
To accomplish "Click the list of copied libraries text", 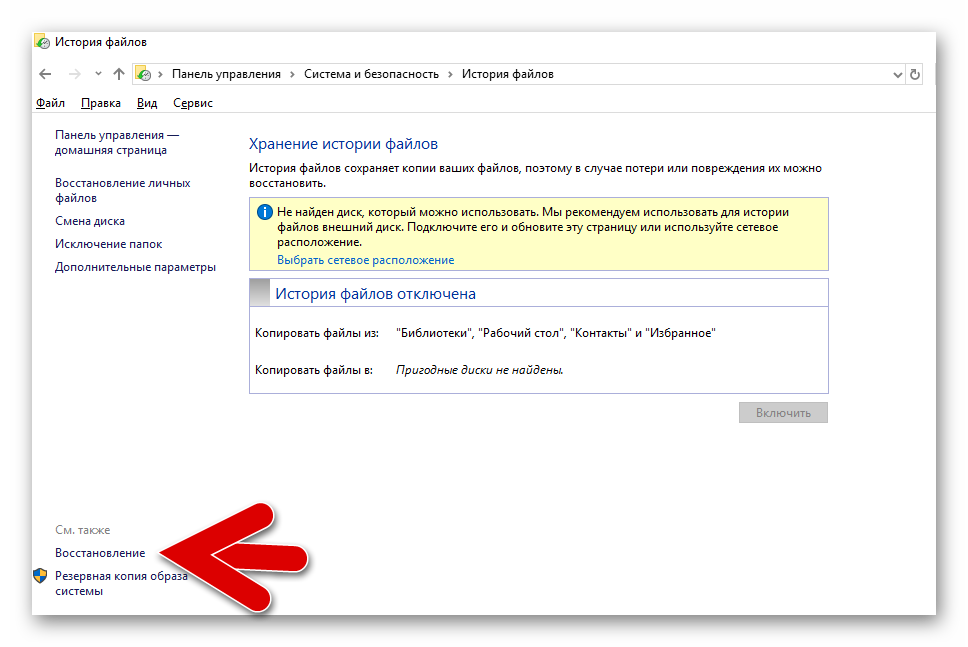I will (556, 333).
